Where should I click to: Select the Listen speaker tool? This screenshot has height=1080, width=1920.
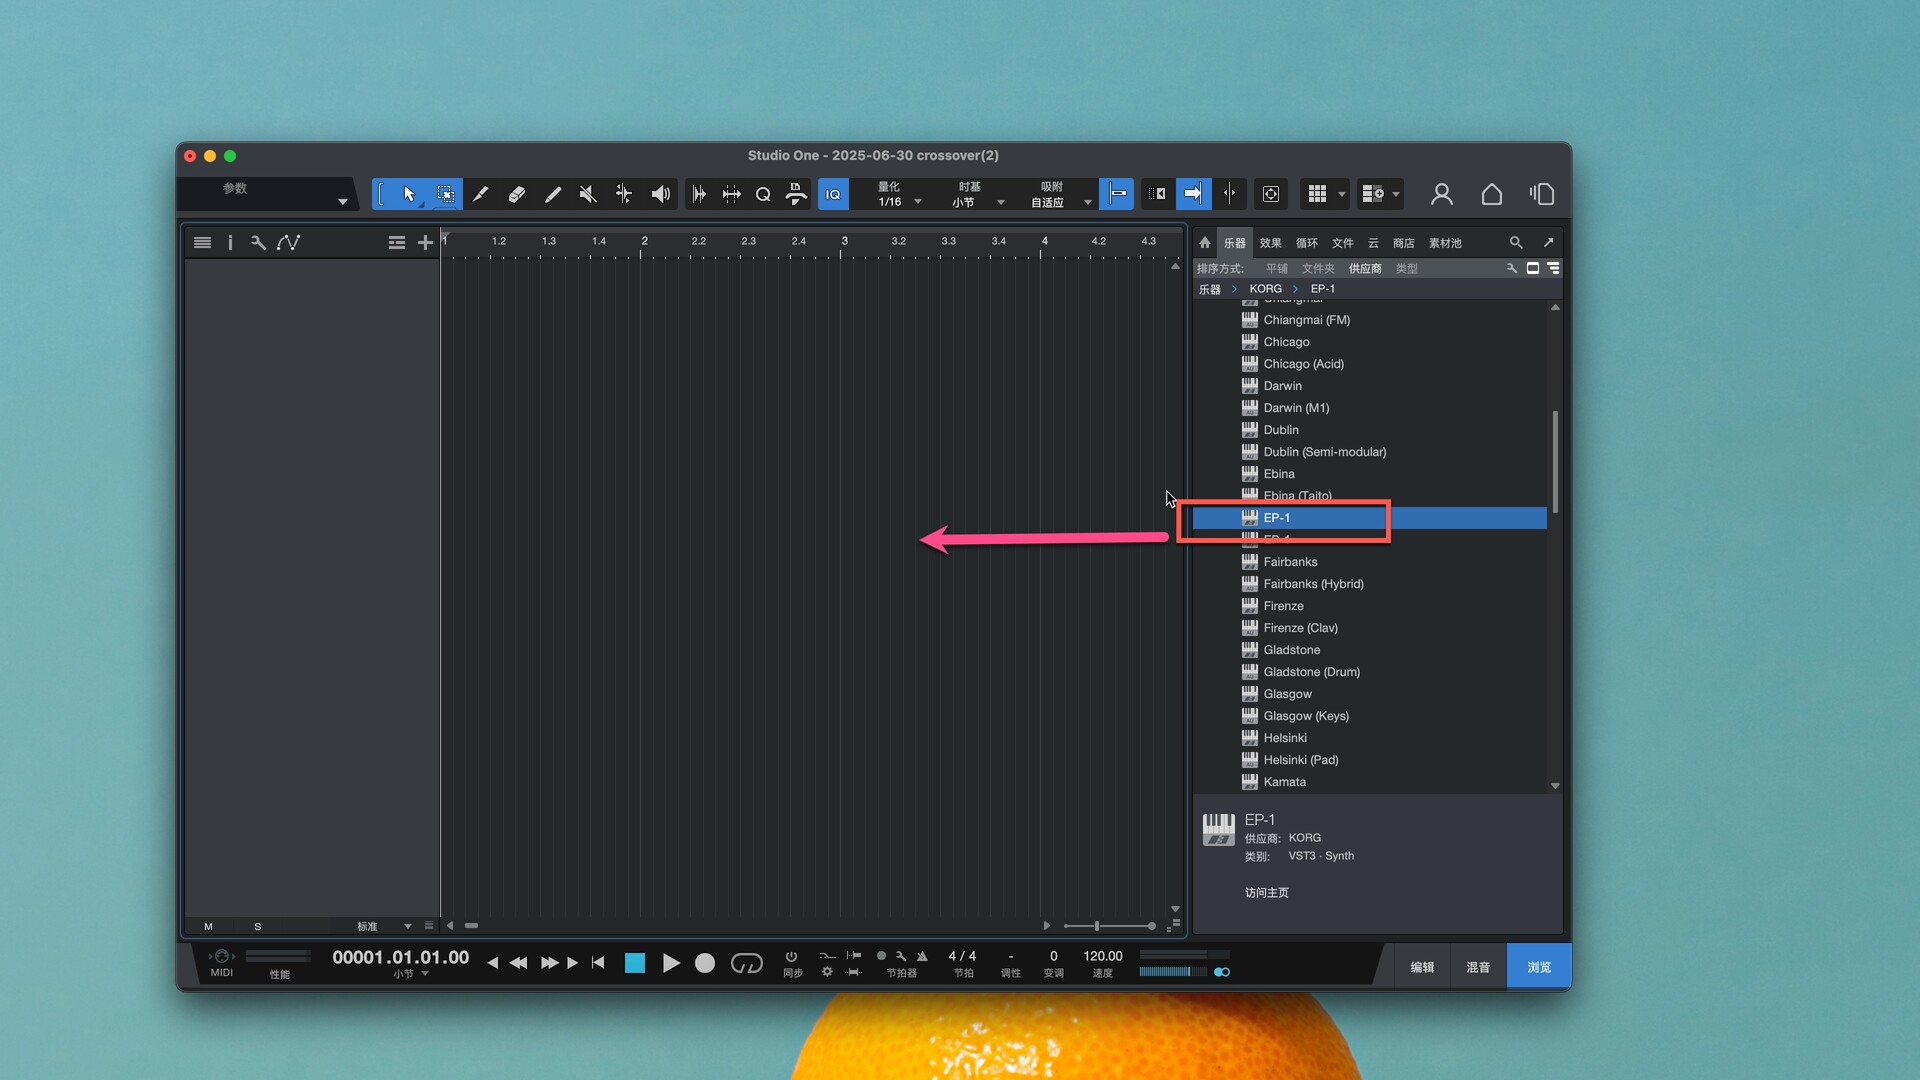click(660, 194)
